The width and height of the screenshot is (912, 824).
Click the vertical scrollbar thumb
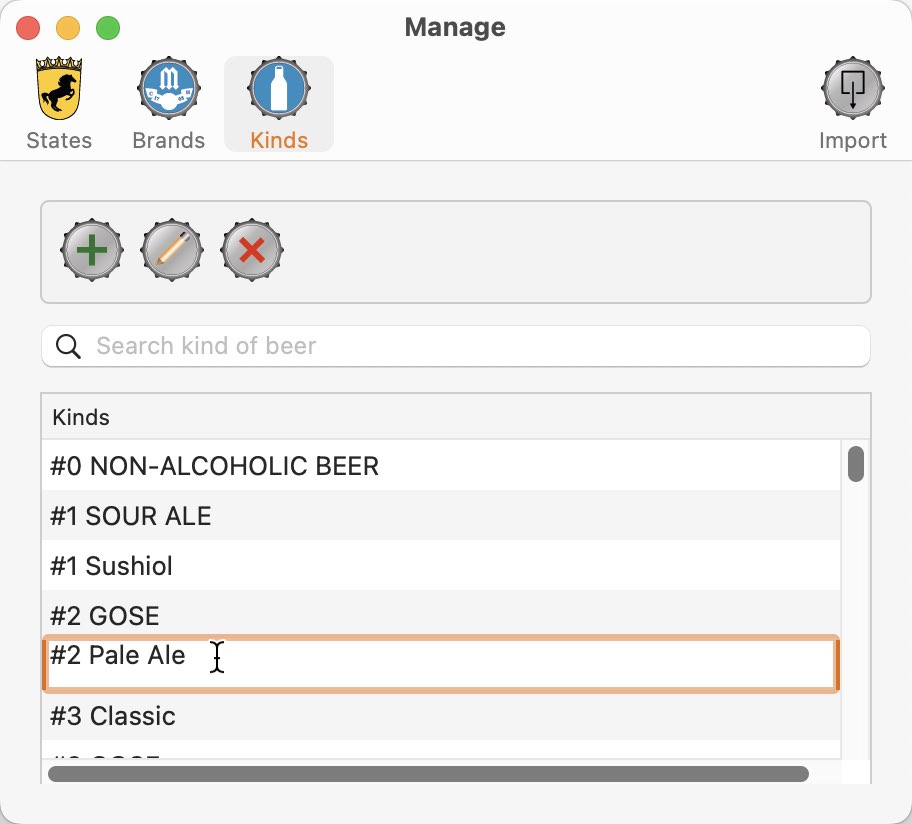(856, 464)
